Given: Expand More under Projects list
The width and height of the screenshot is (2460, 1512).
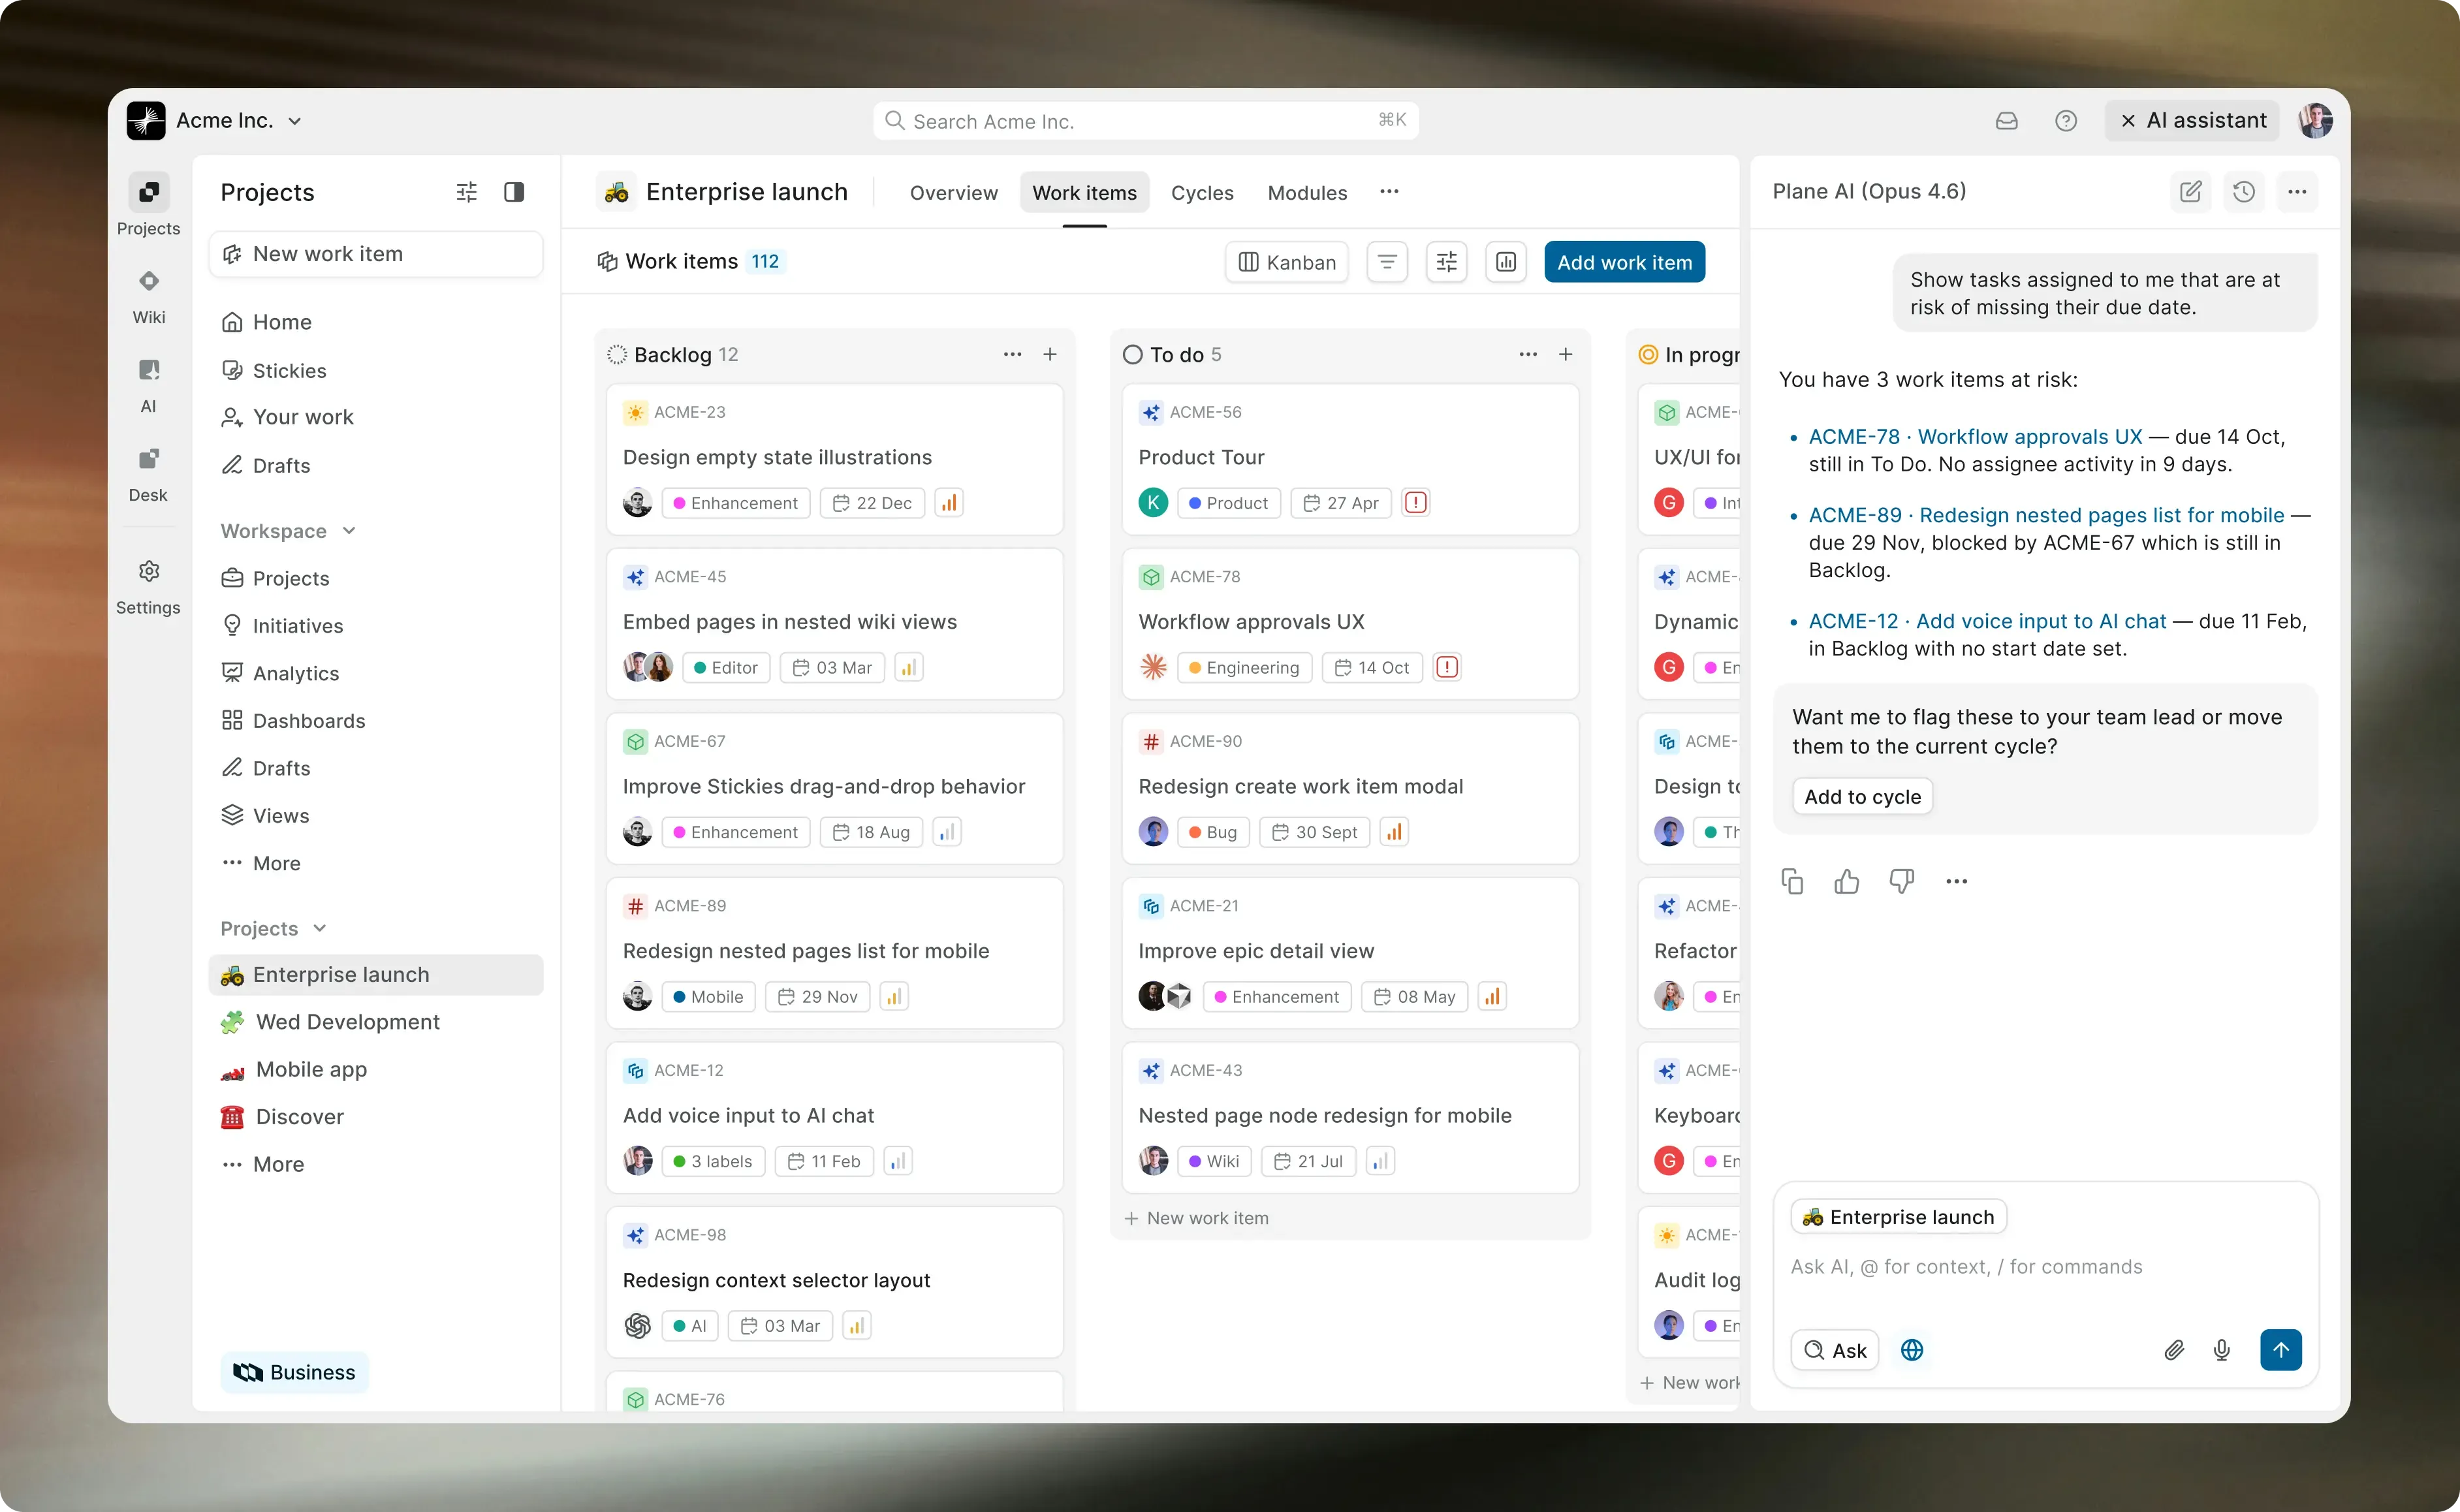Looking at the screenshot, I should [x=263, y=1164].
